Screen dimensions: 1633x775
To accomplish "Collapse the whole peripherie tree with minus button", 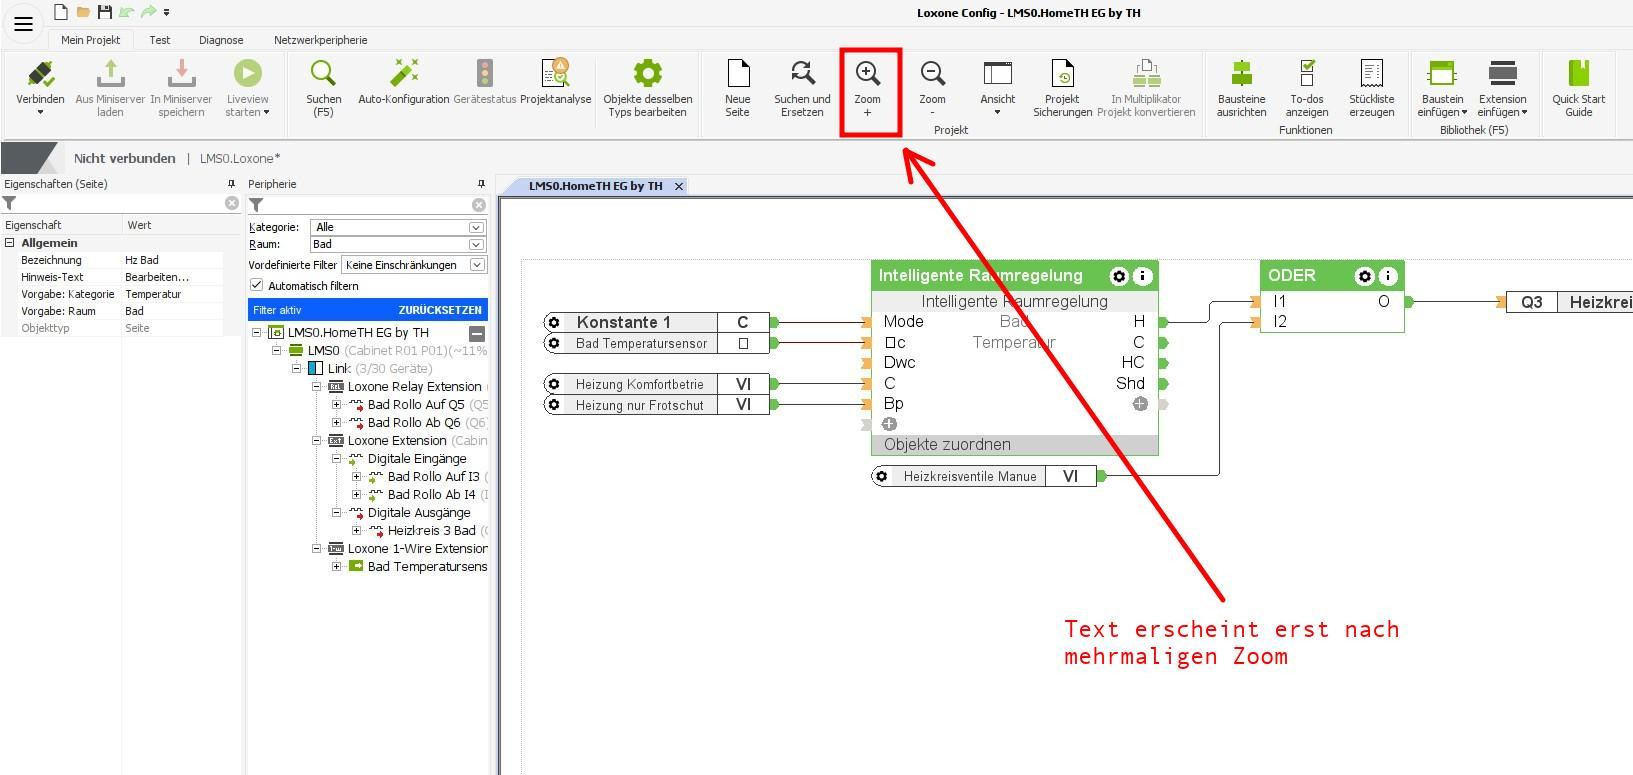I will 477,333.
